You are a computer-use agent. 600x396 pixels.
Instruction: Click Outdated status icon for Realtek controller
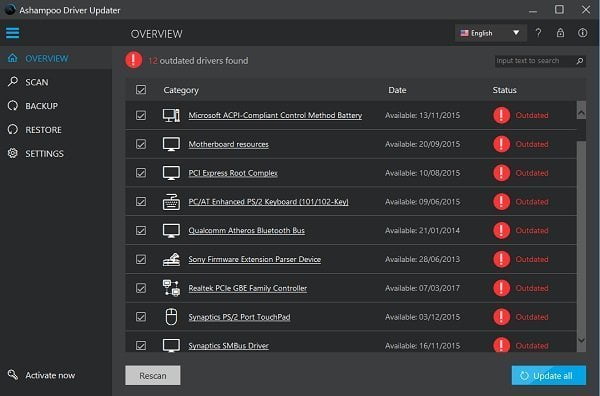[501, 288]
